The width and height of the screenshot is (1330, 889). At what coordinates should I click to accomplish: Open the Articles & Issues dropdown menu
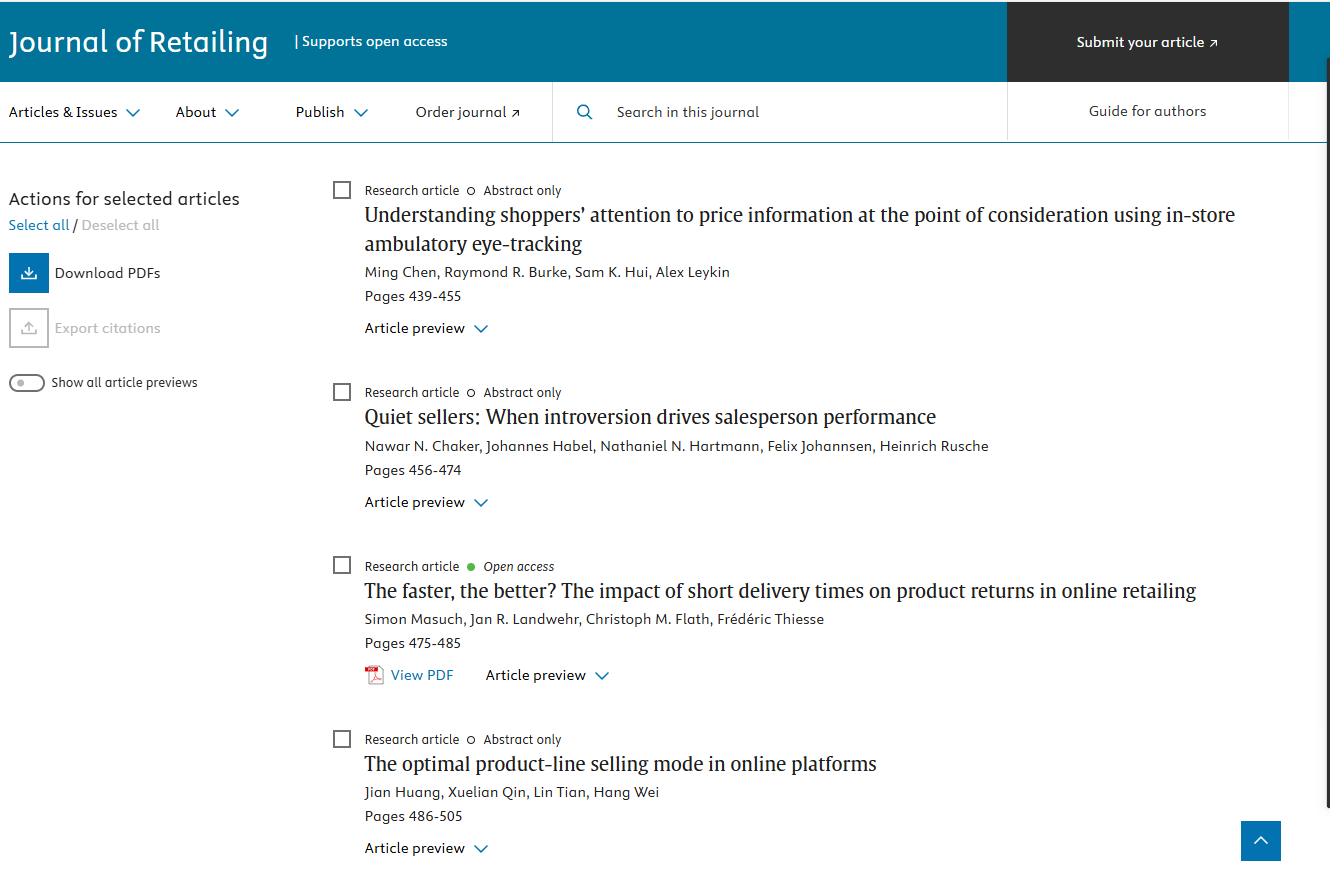[x=74, y=112]
